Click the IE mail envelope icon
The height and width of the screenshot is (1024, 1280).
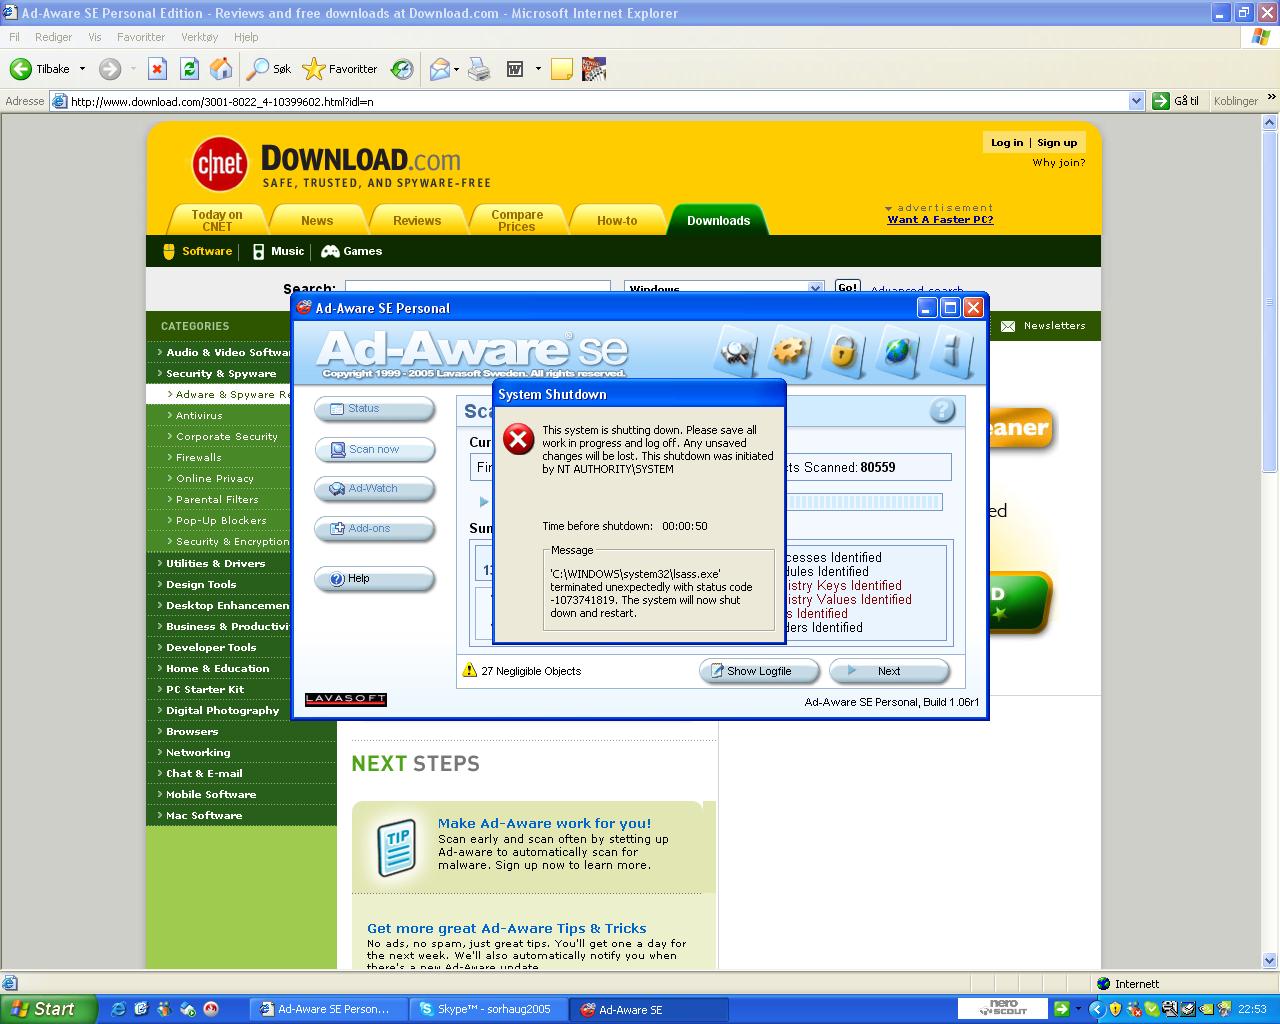[x=439, y=69]
